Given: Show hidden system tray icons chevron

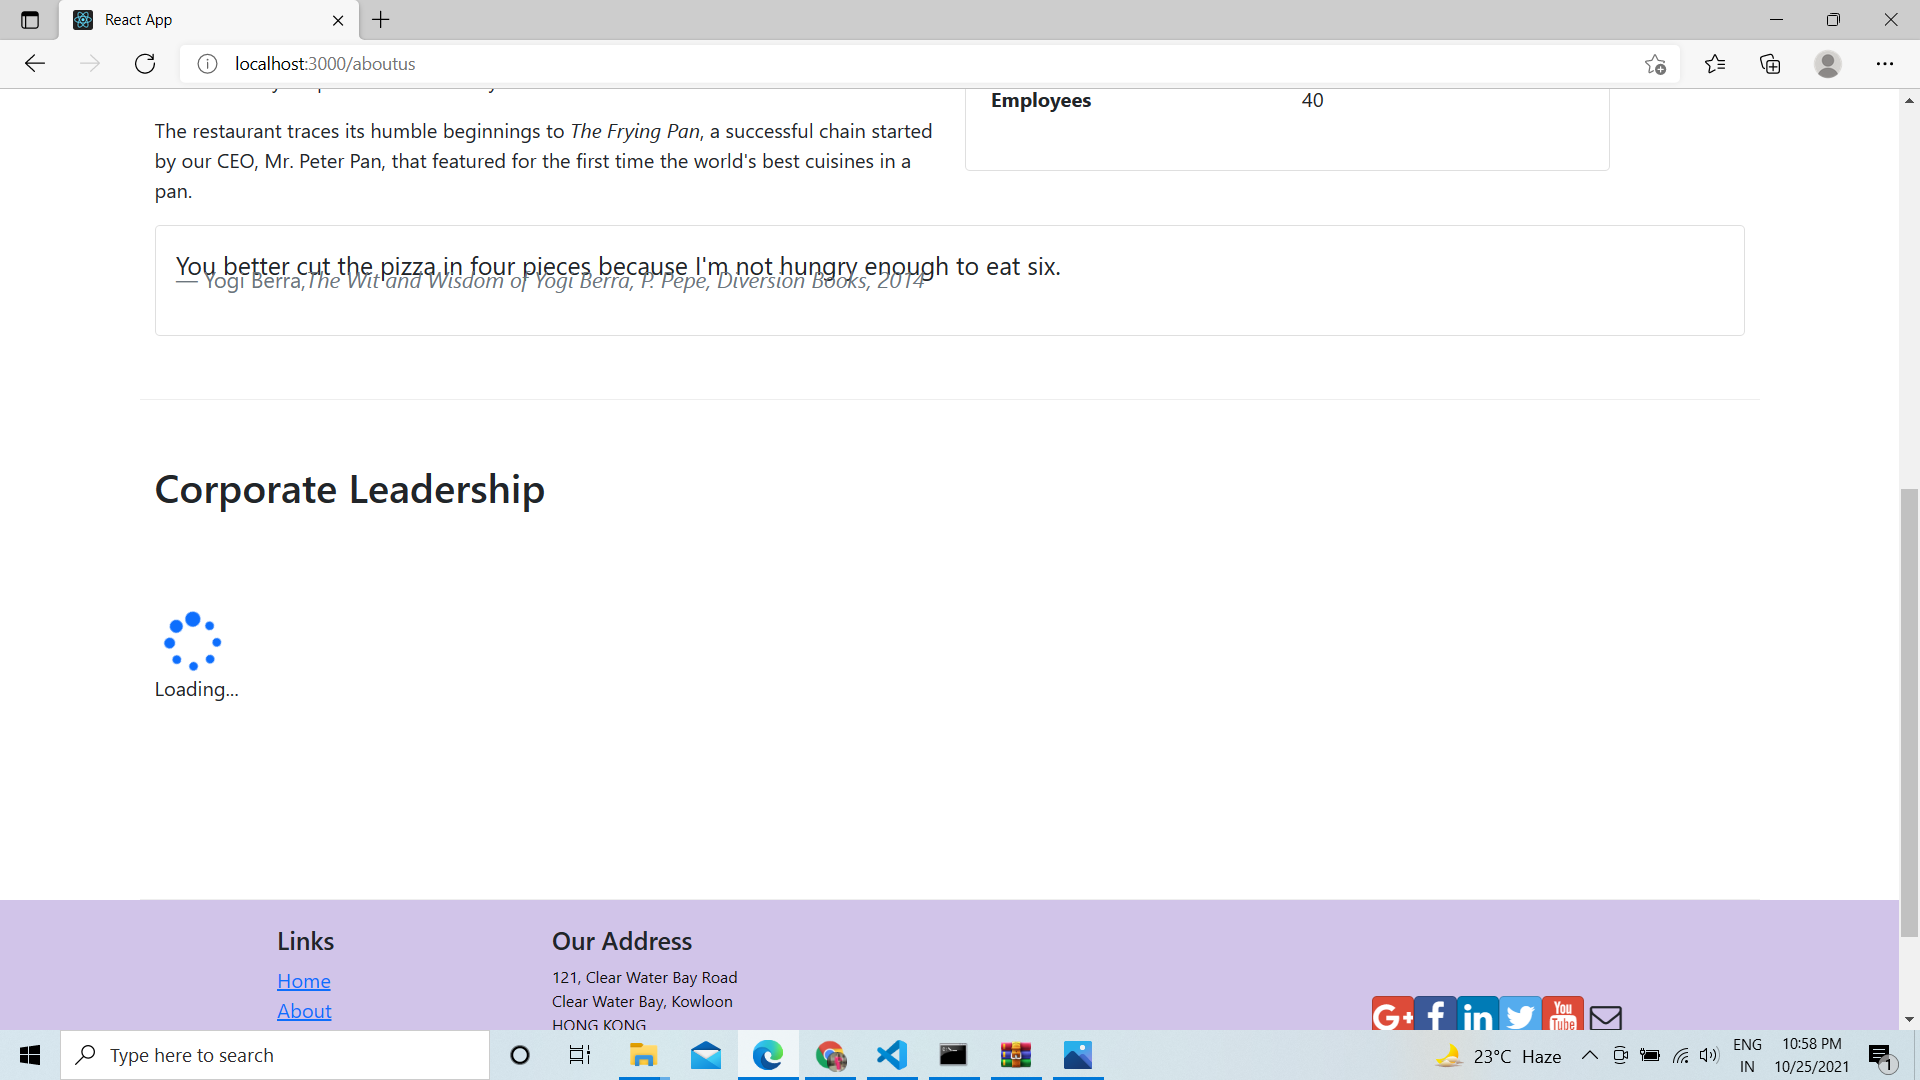Looking at the screenshot, I should tap(1589, 1055).
